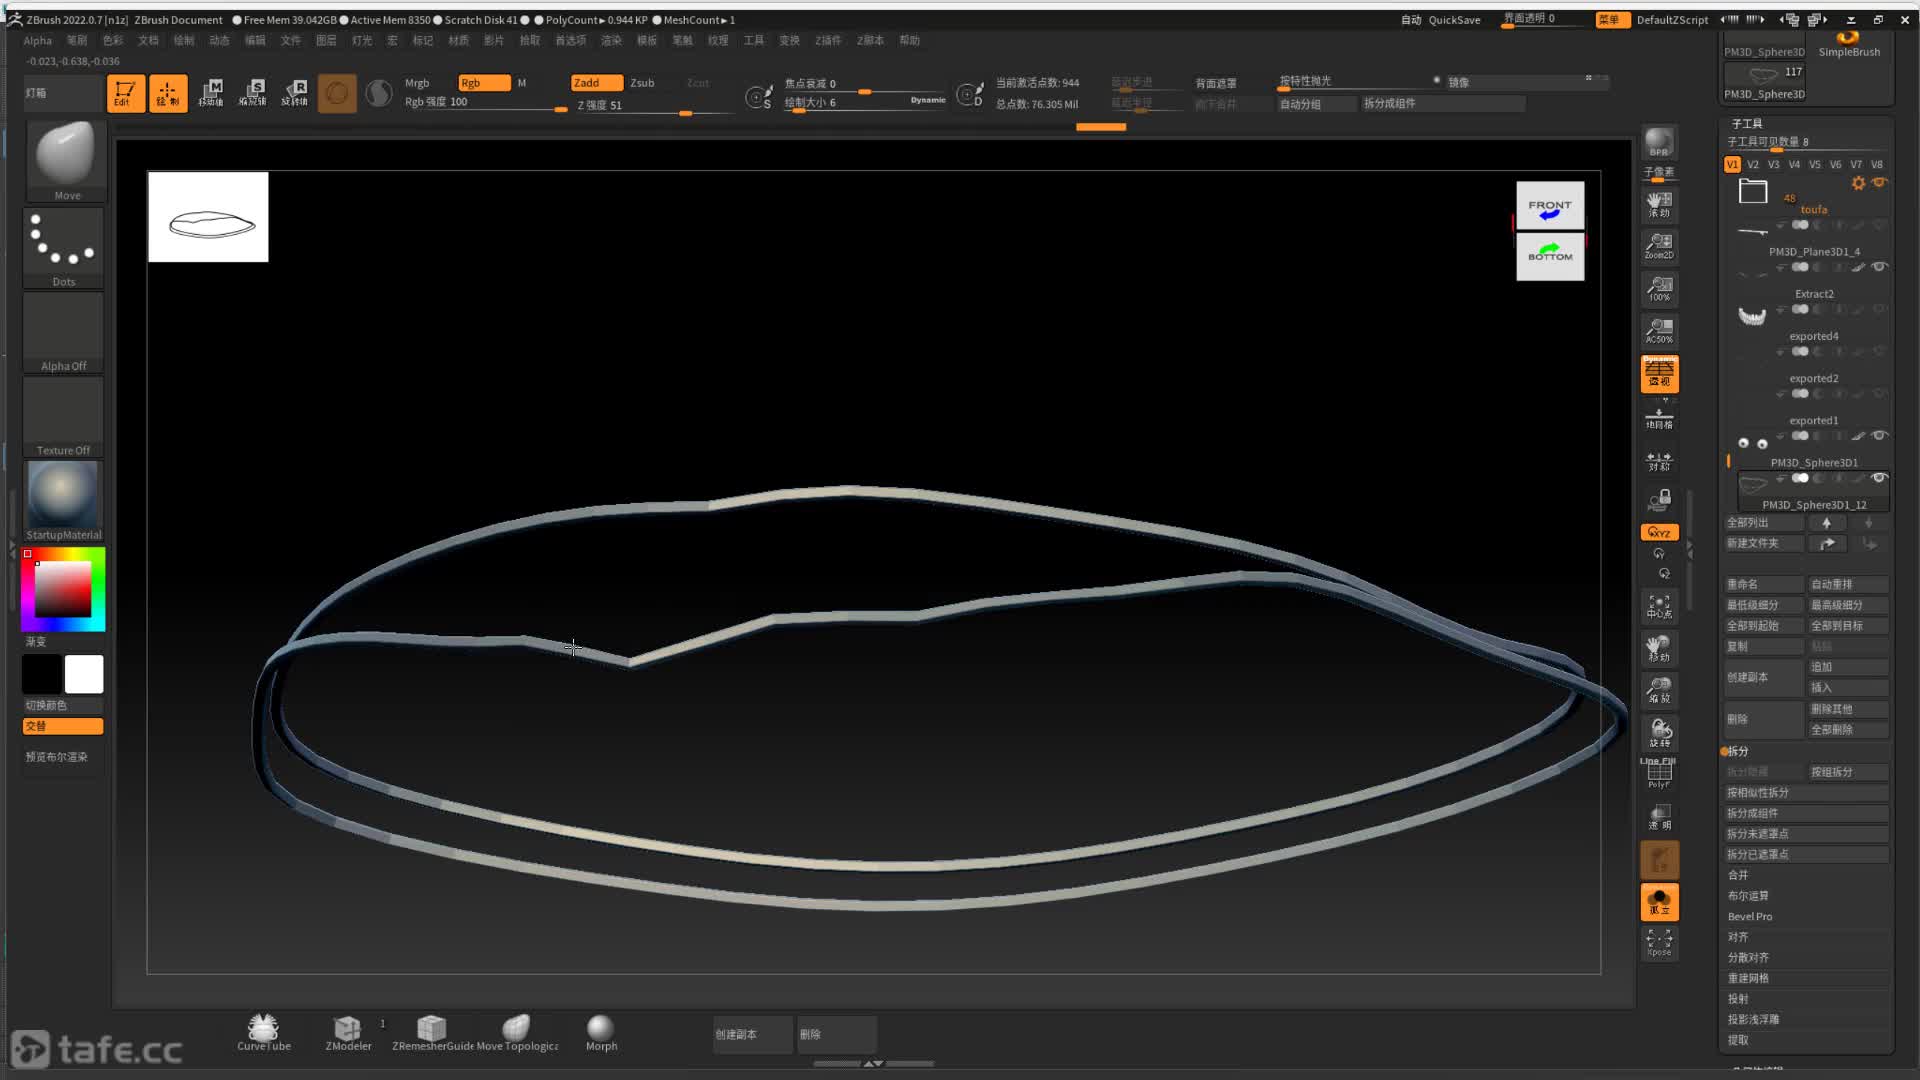Select the CurveTube brush
Viewport: 1920px width, 1080px height.
(x=264, y=1033)
